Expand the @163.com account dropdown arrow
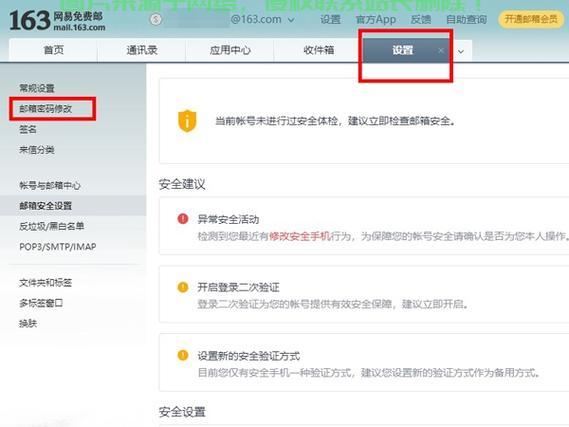 click(291, 20)
